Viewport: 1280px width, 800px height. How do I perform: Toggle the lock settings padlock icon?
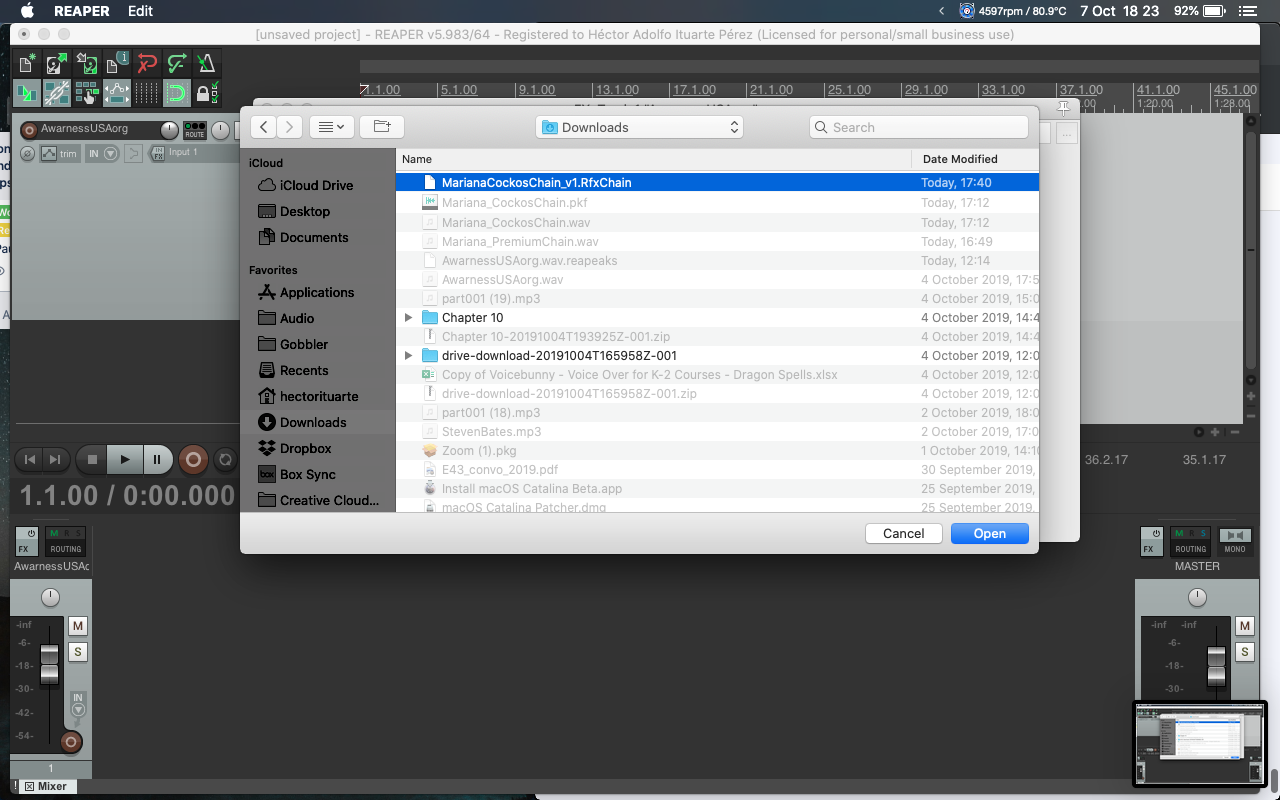tap(205, 94)
